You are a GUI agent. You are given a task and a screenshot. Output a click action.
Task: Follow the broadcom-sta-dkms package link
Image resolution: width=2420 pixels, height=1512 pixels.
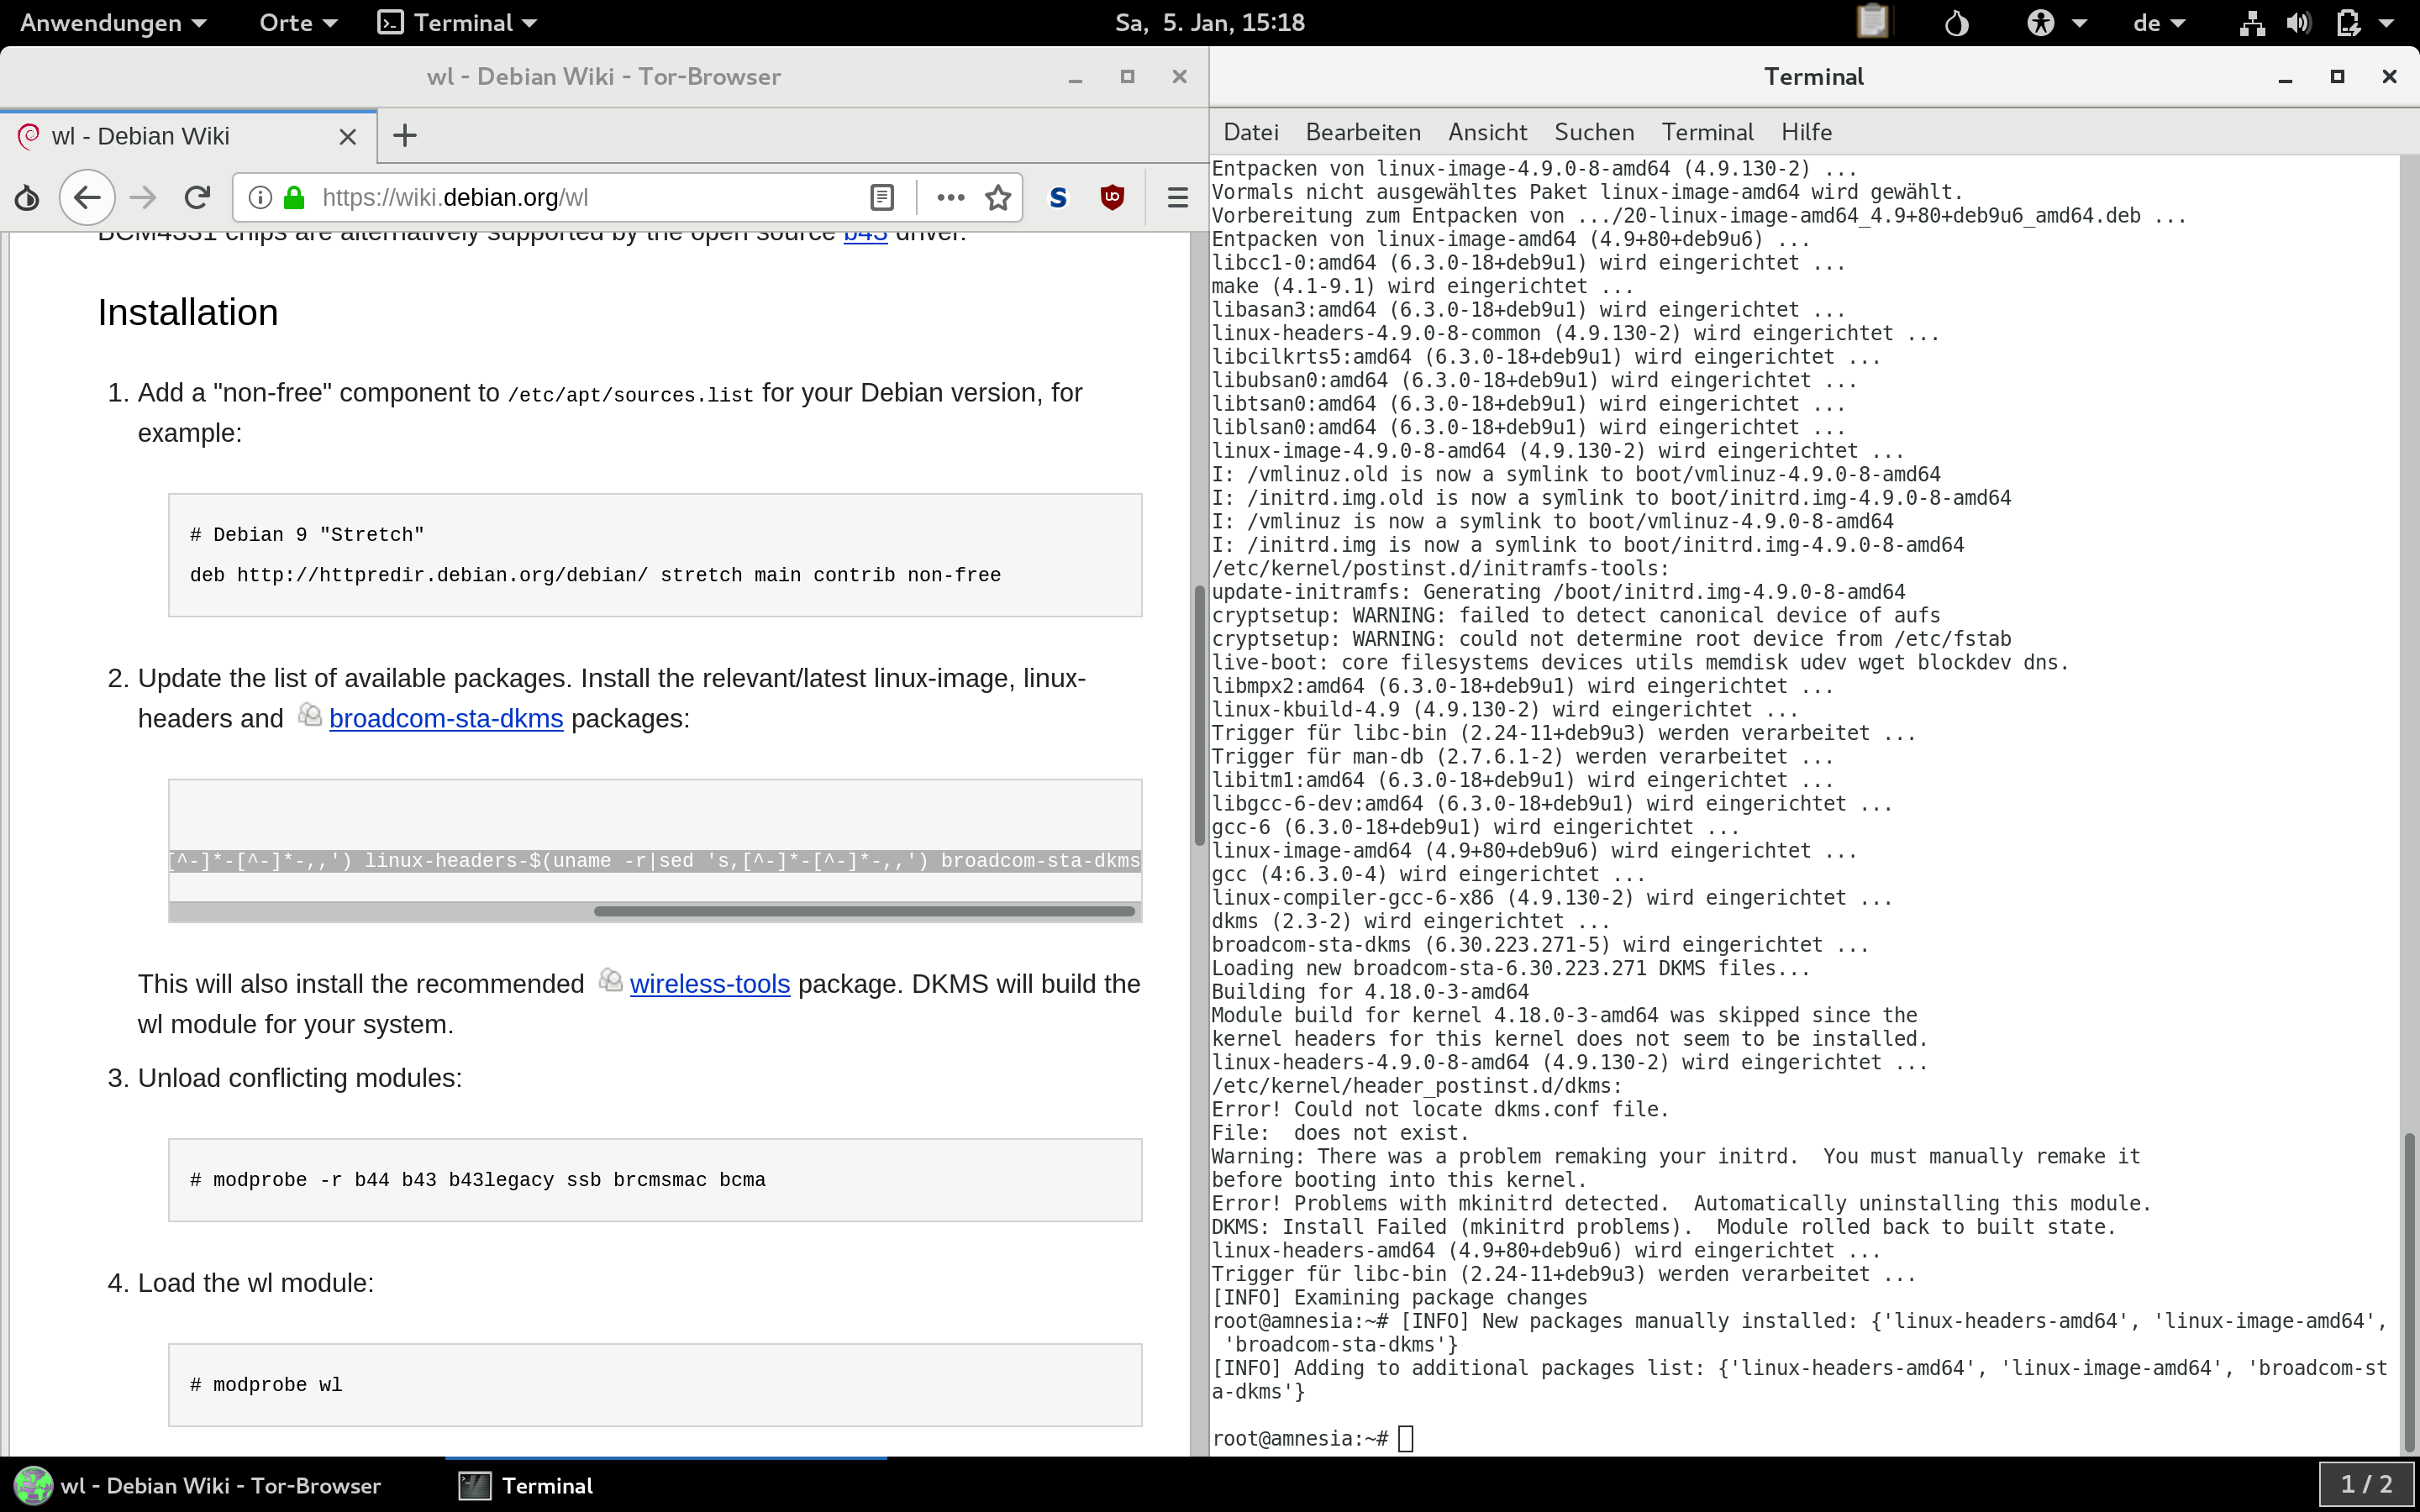coord(446,718)
